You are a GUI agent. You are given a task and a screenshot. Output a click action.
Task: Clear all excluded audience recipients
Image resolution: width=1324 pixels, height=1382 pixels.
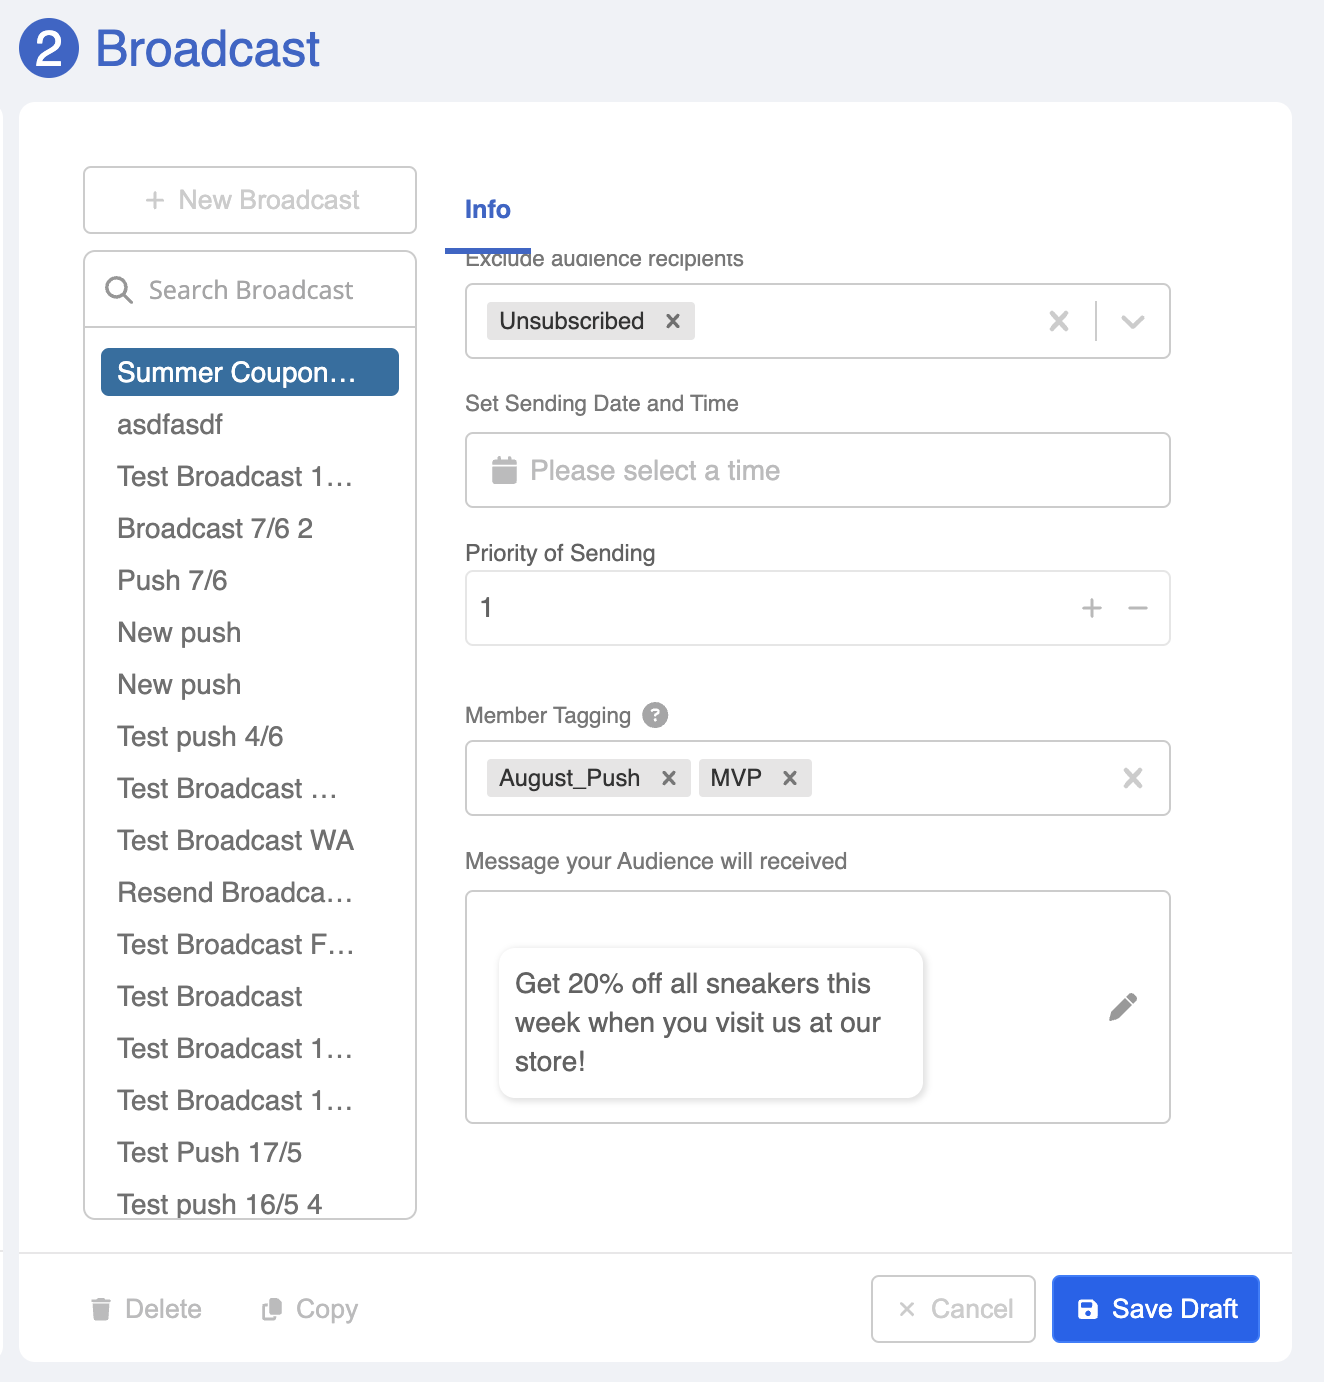click(1058, 321)
